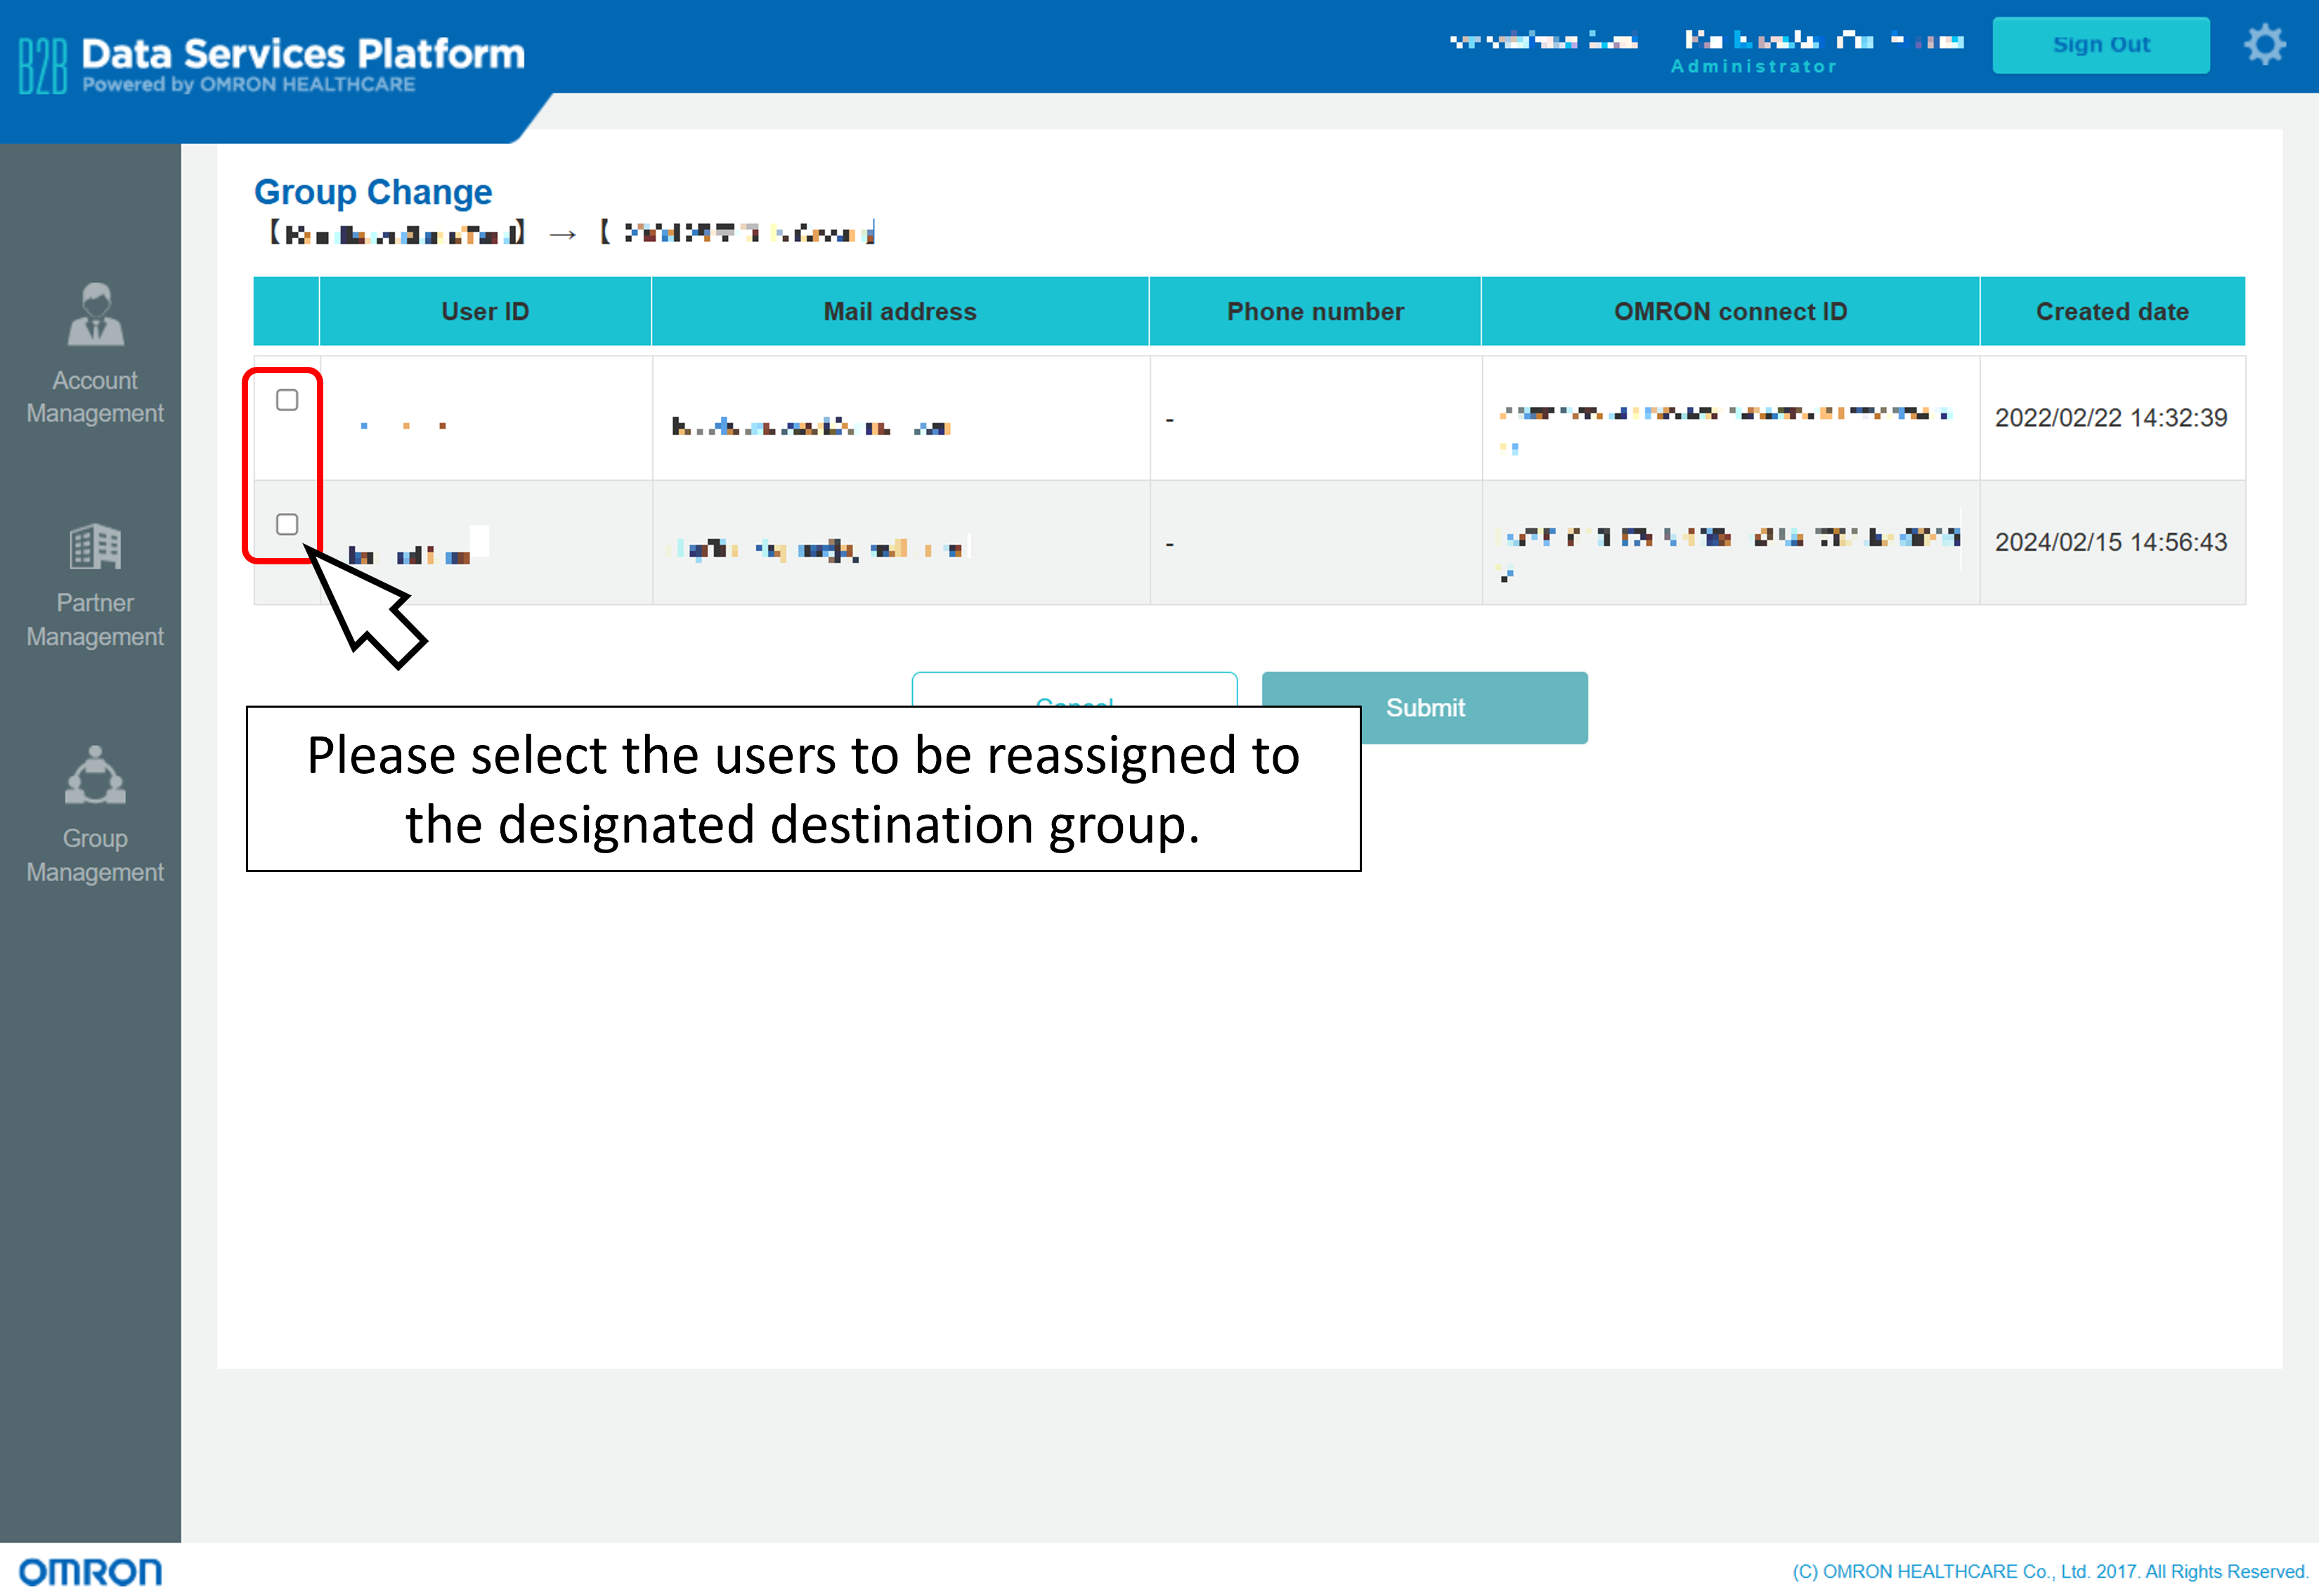Click the OMRON connect ID column header
The height and width of the screenshot is (1596, 2319).
coord(1730,311)
